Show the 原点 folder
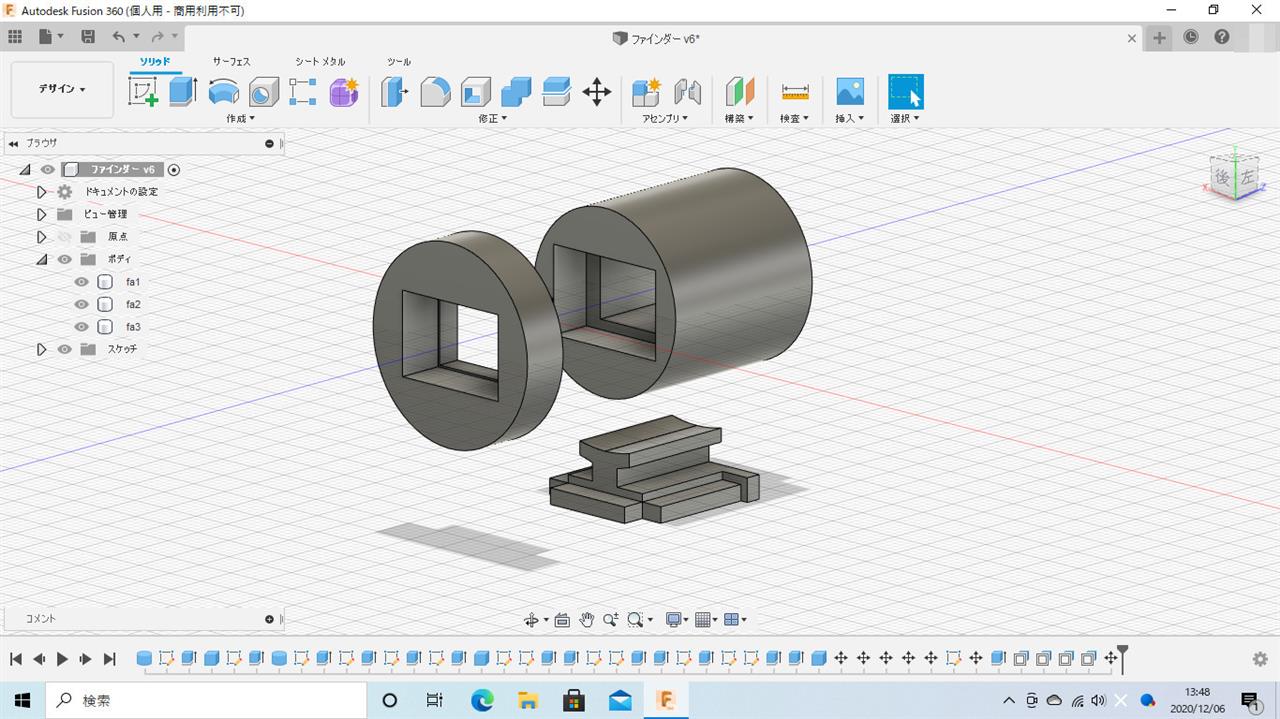This screenshot has width=1280, height=719. (64, 237)
